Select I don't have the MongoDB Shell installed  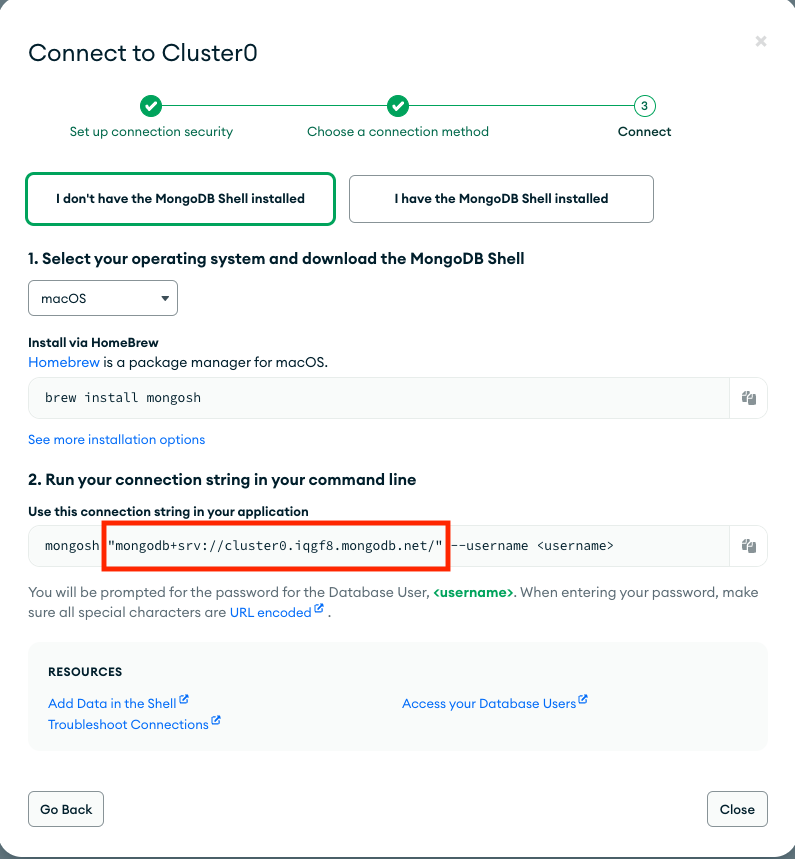[x=180, y=199]
